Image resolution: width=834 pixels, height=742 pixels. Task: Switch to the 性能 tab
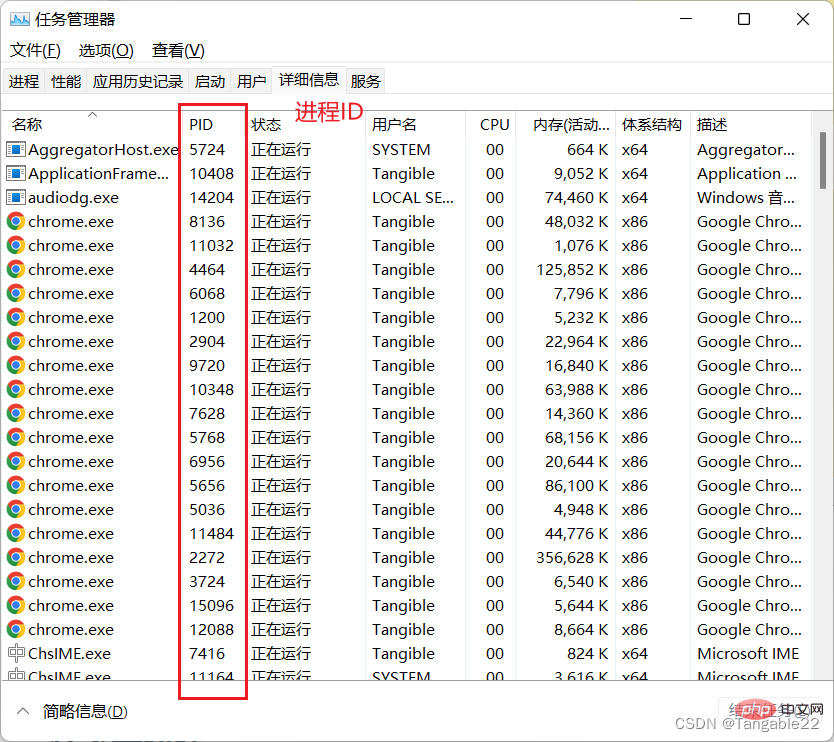(x=66, y=81)
